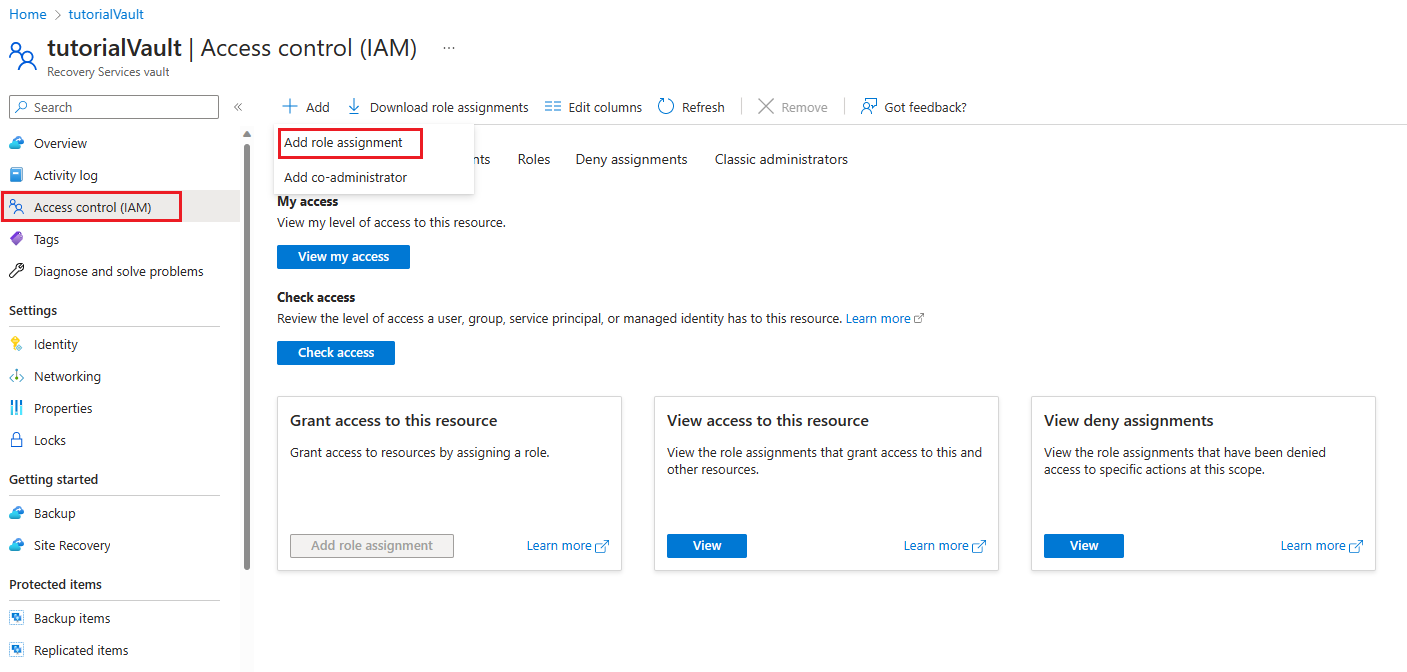Screen dimensions: 1407x672
Task: Collapse the sidebar with double chevron
Action: 238,107
